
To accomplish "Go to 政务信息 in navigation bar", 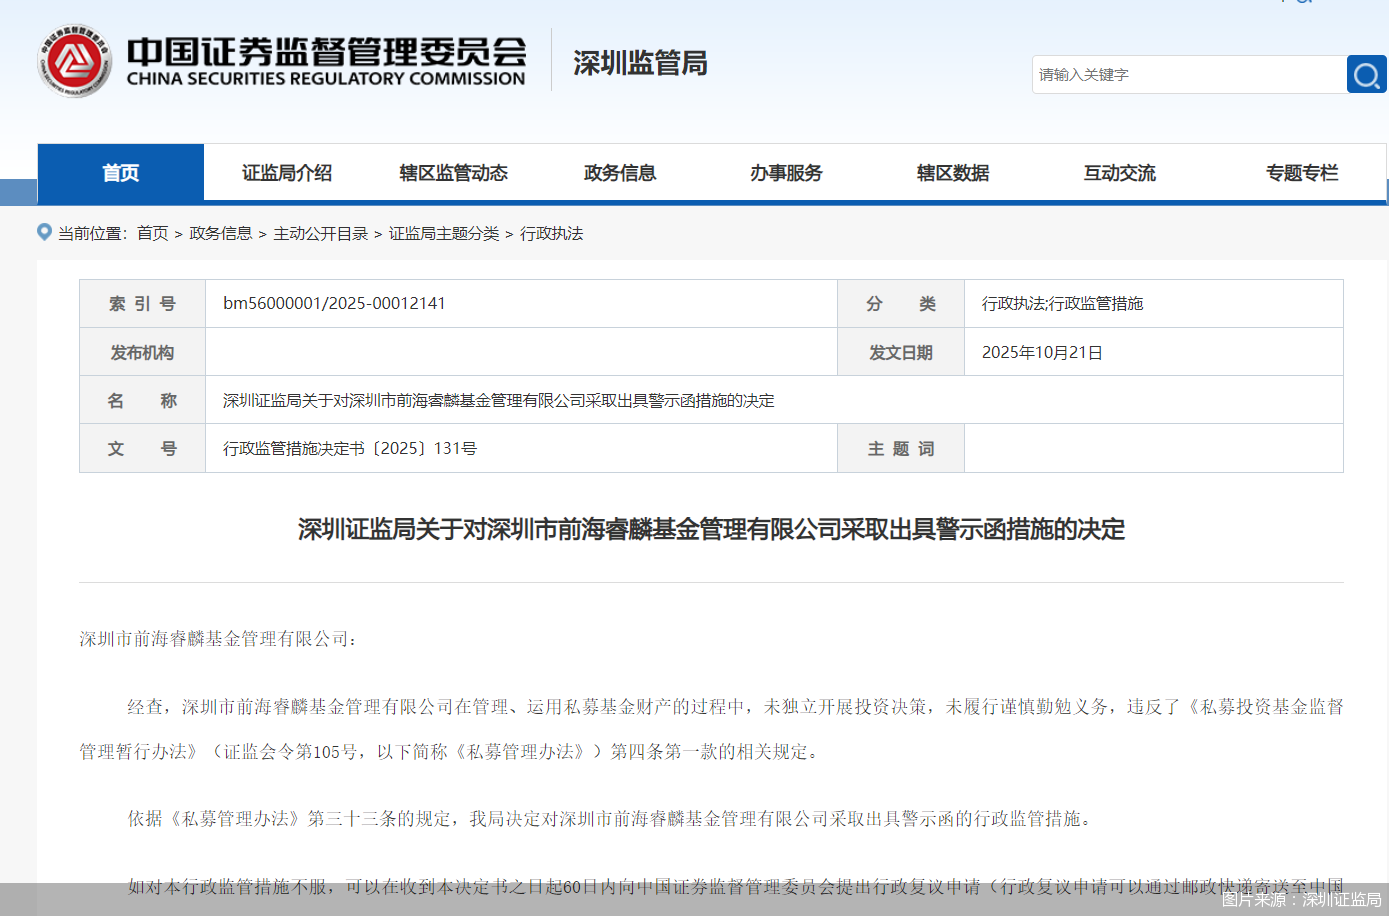I will coord(620,173).
